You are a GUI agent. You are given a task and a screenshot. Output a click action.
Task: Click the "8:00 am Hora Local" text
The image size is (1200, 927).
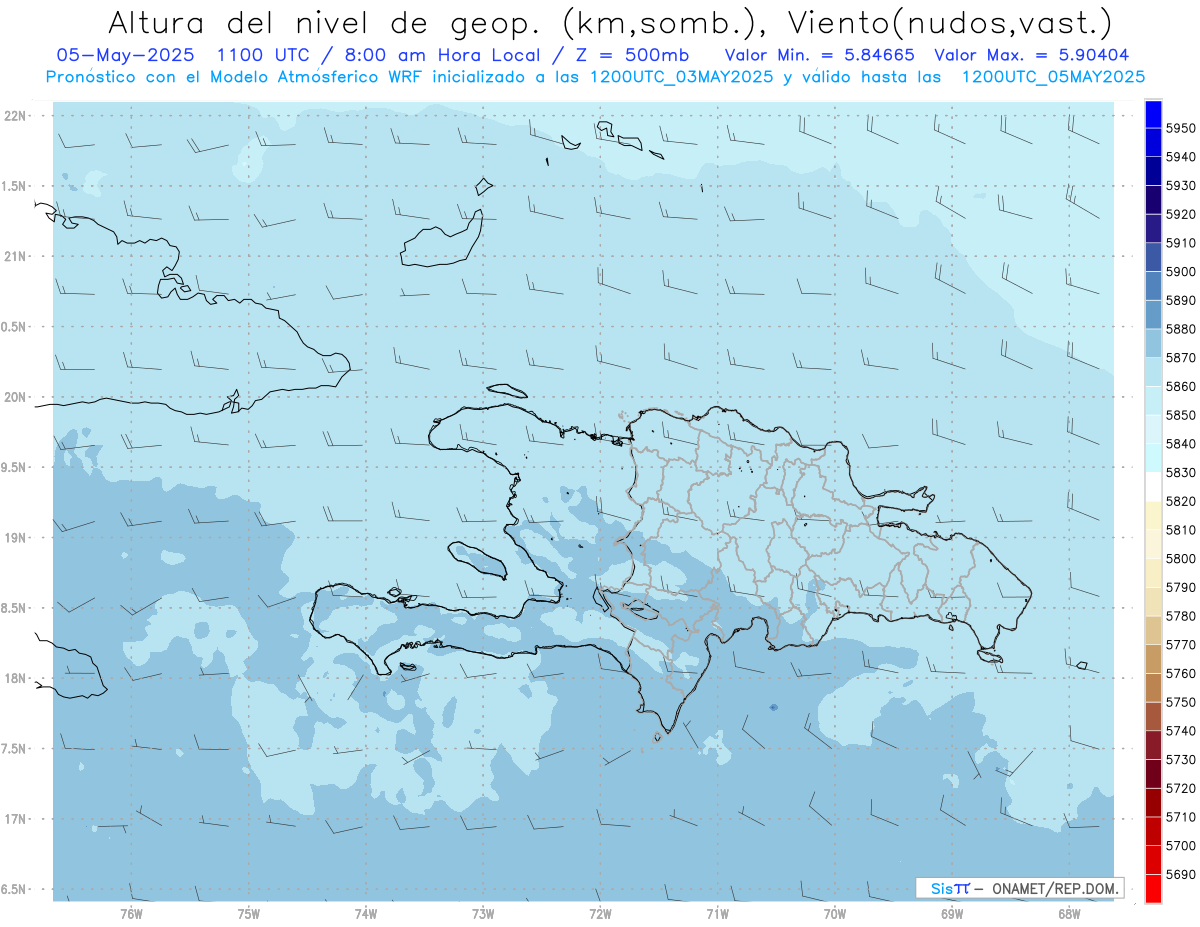click(x=441, y=55)
